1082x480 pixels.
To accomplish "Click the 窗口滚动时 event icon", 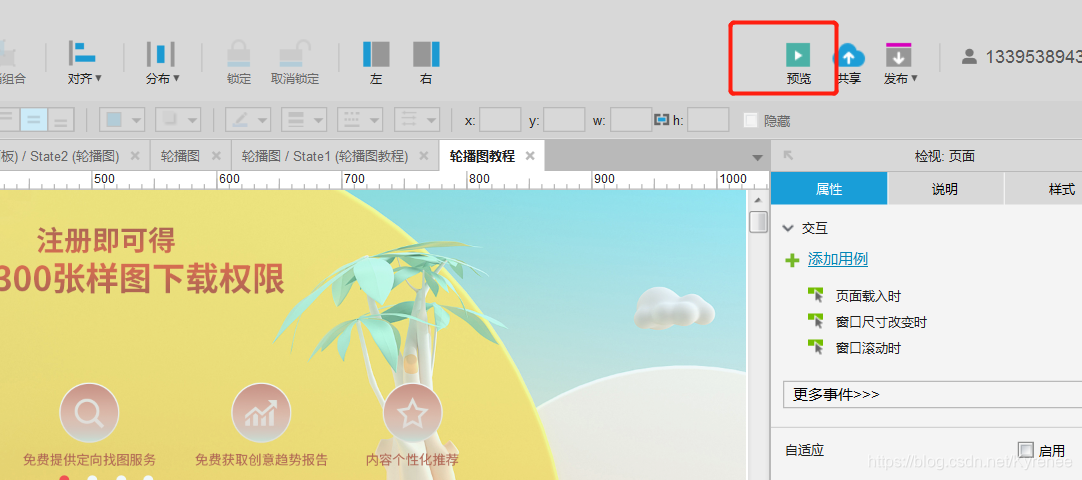I will (816, 347).
